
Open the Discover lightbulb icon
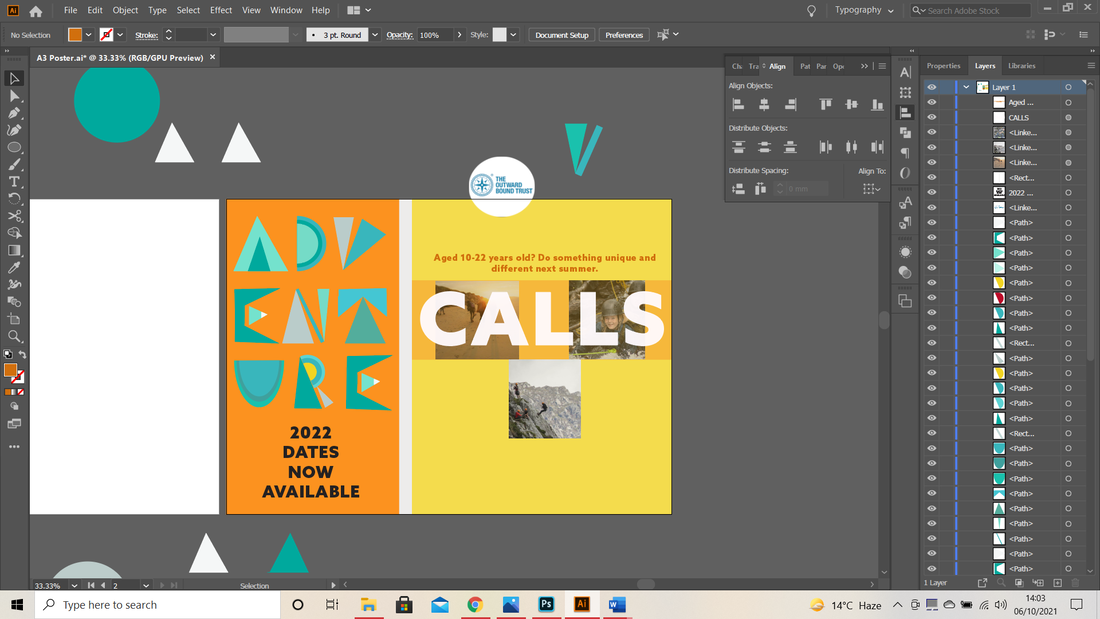[811, 11]
